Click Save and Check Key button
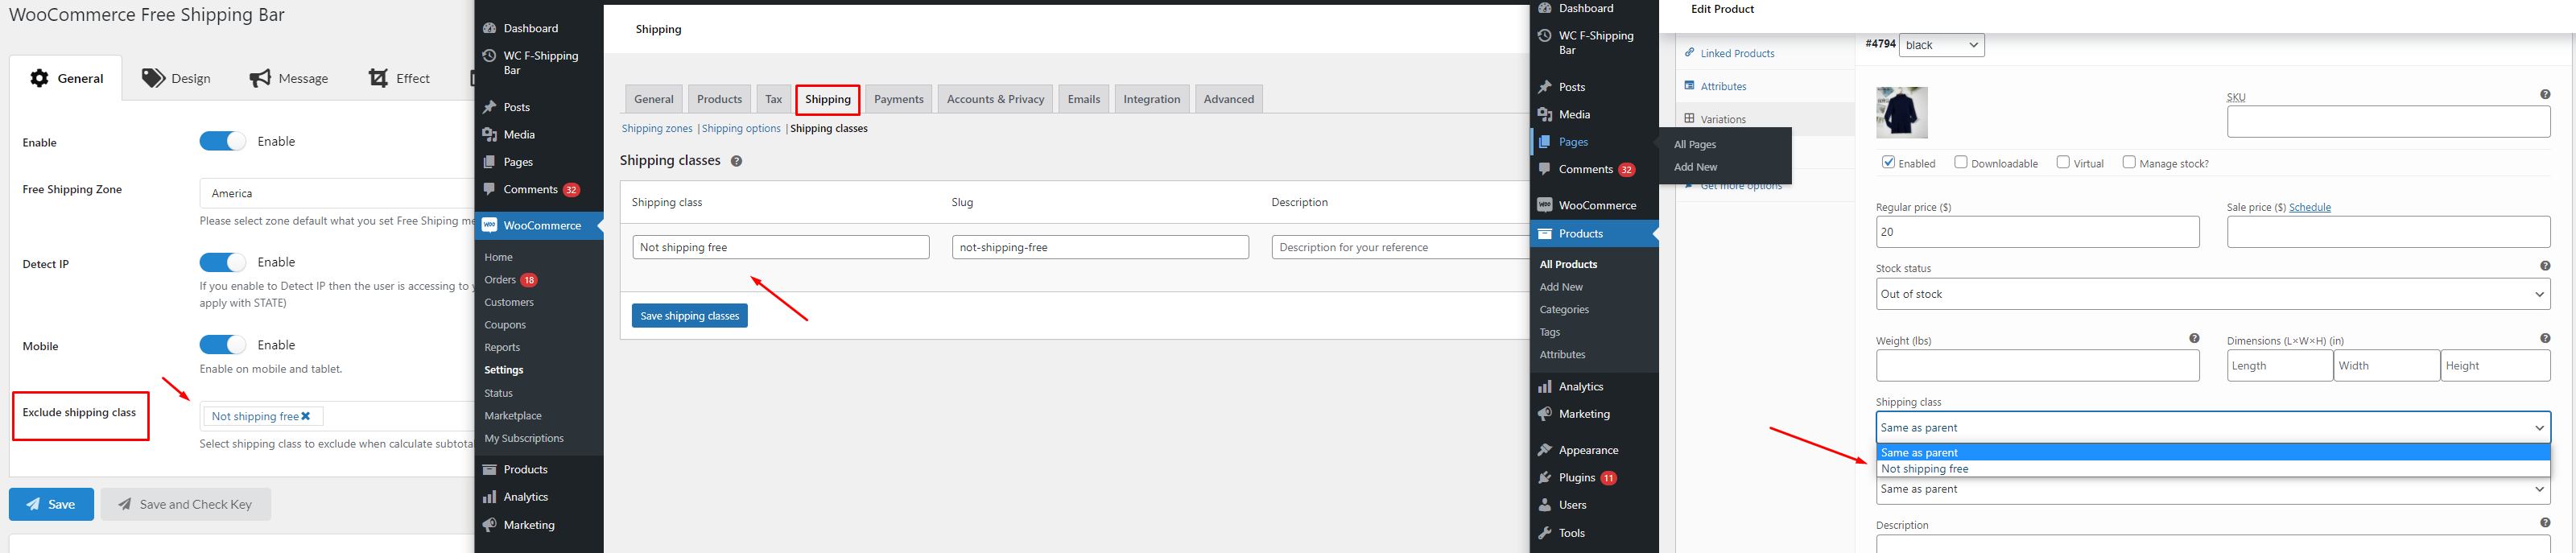The height and width of the screenshot is (553, 2576). click(186, 504)
